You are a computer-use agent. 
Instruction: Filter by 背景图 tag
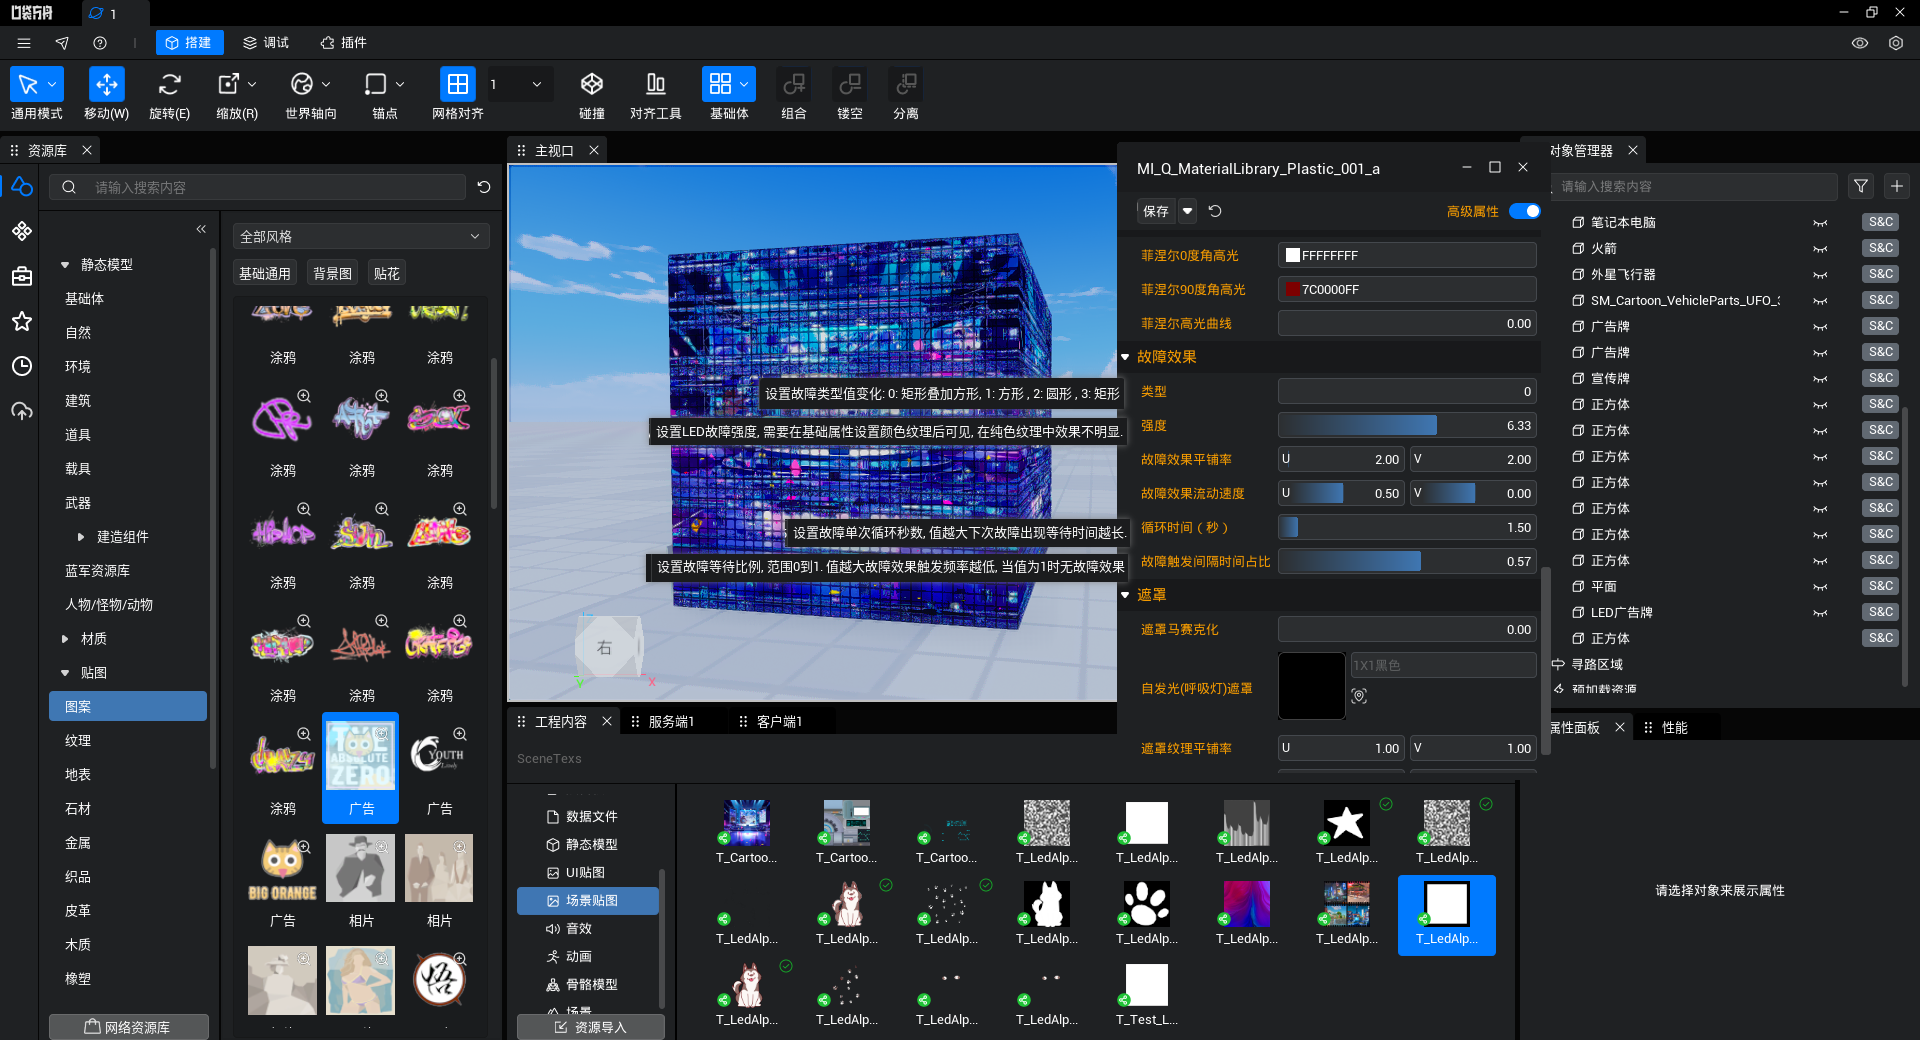click(x=333, y=273)
